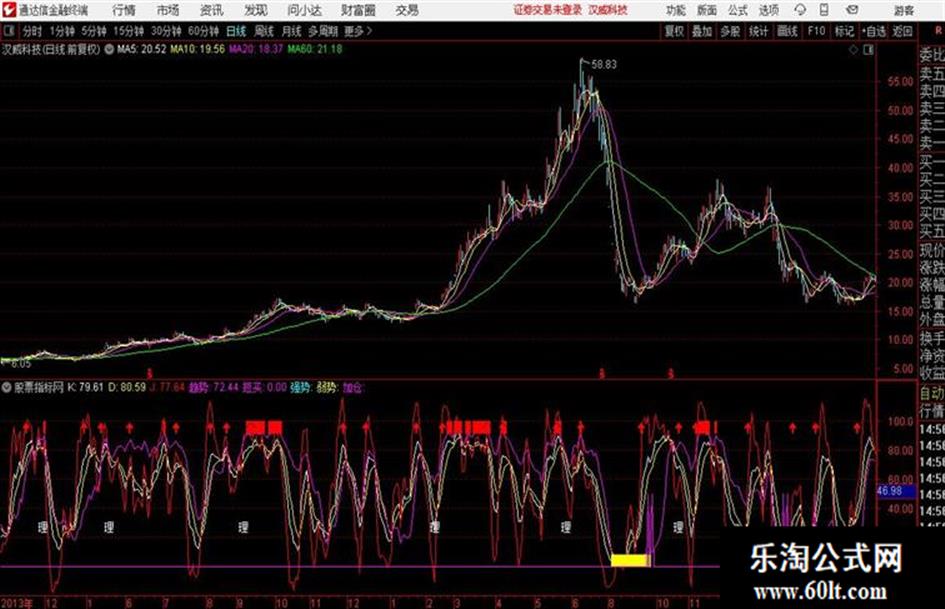Open the headset customer service icon
Image resolution: width=945 pixels, height=609 pixels.
(800, 10)
